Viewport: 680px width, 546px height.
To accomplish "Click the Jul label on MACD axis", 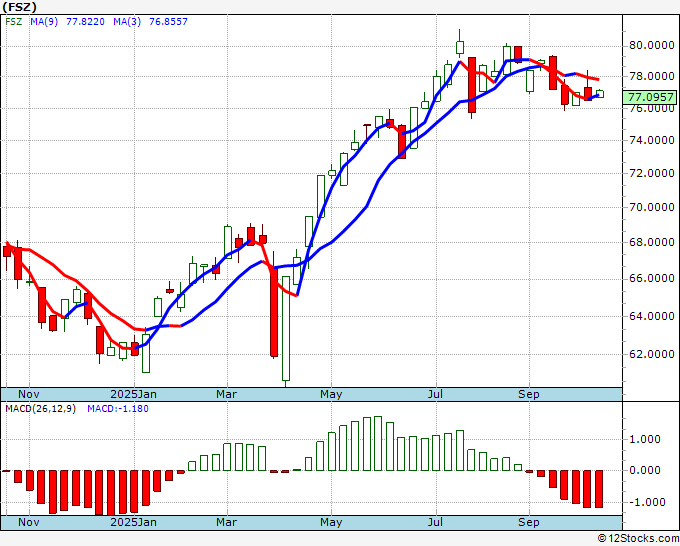I will tap(435, 522).
